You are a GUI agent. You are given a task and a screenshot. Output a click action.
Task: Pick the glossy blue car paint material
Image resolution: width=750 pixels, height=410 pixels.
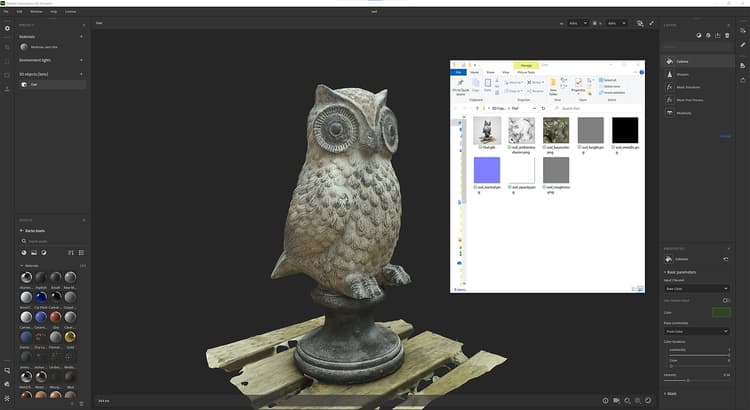pyautogui.click(x=41, y=297)
